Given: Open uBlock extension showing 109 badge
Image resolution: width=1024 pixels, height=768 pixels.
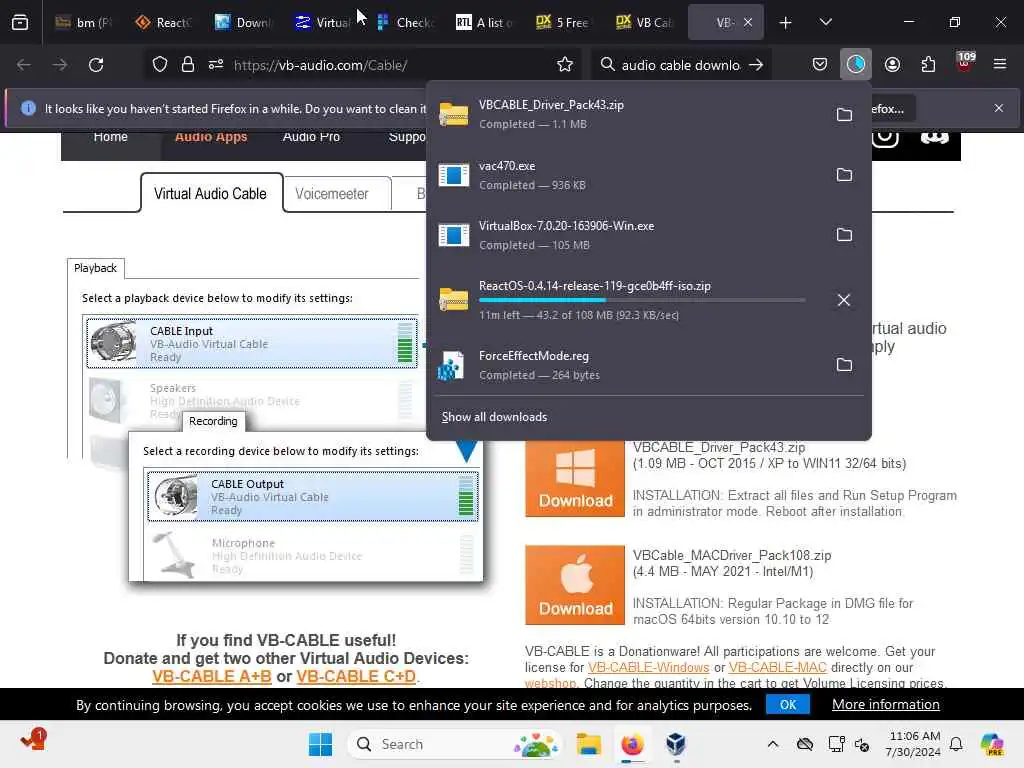Looking at the screenshot, I should 965,63.
